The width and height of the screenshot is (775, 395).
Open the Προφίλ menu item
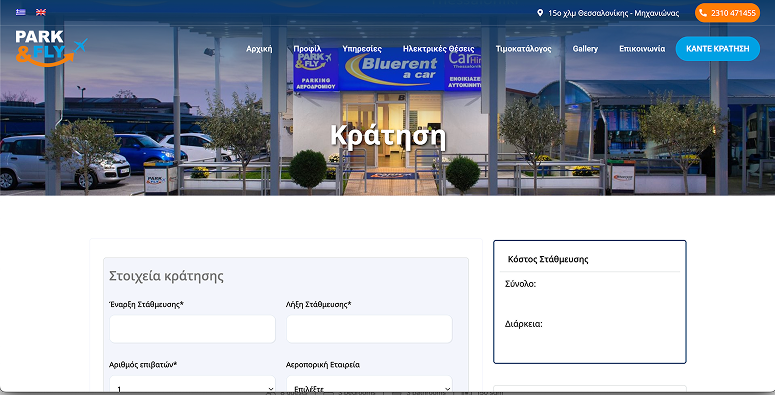click(x=307, y=48)
